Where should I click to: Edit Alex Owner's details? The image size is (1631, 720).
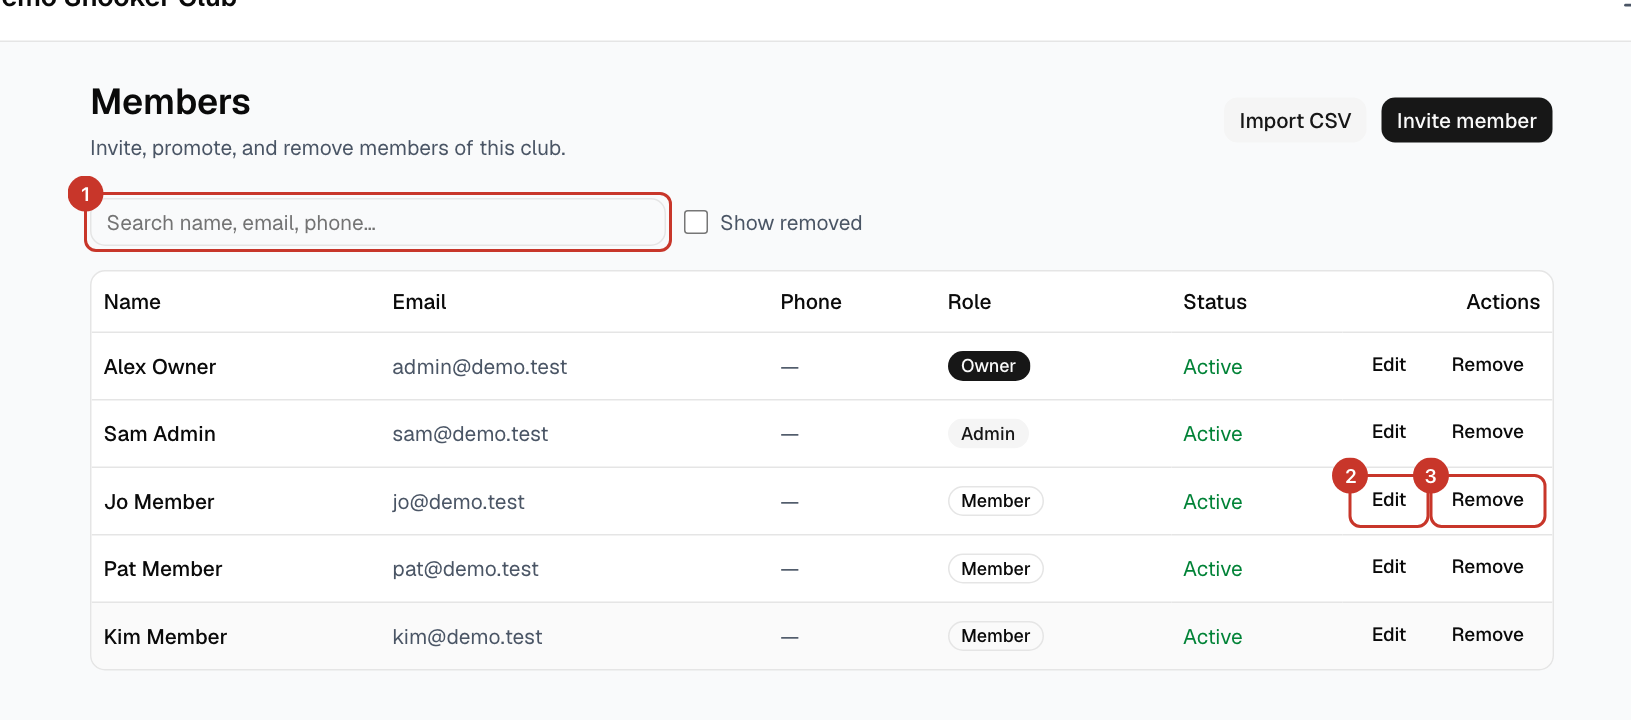coord(1389,365)
